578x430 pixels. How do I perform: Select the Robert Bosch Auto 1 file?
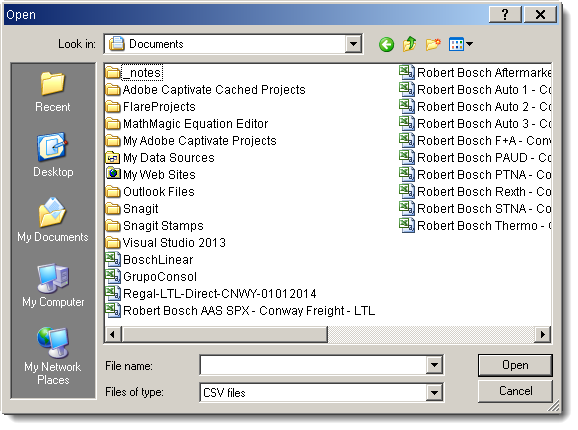click(475, 90)
